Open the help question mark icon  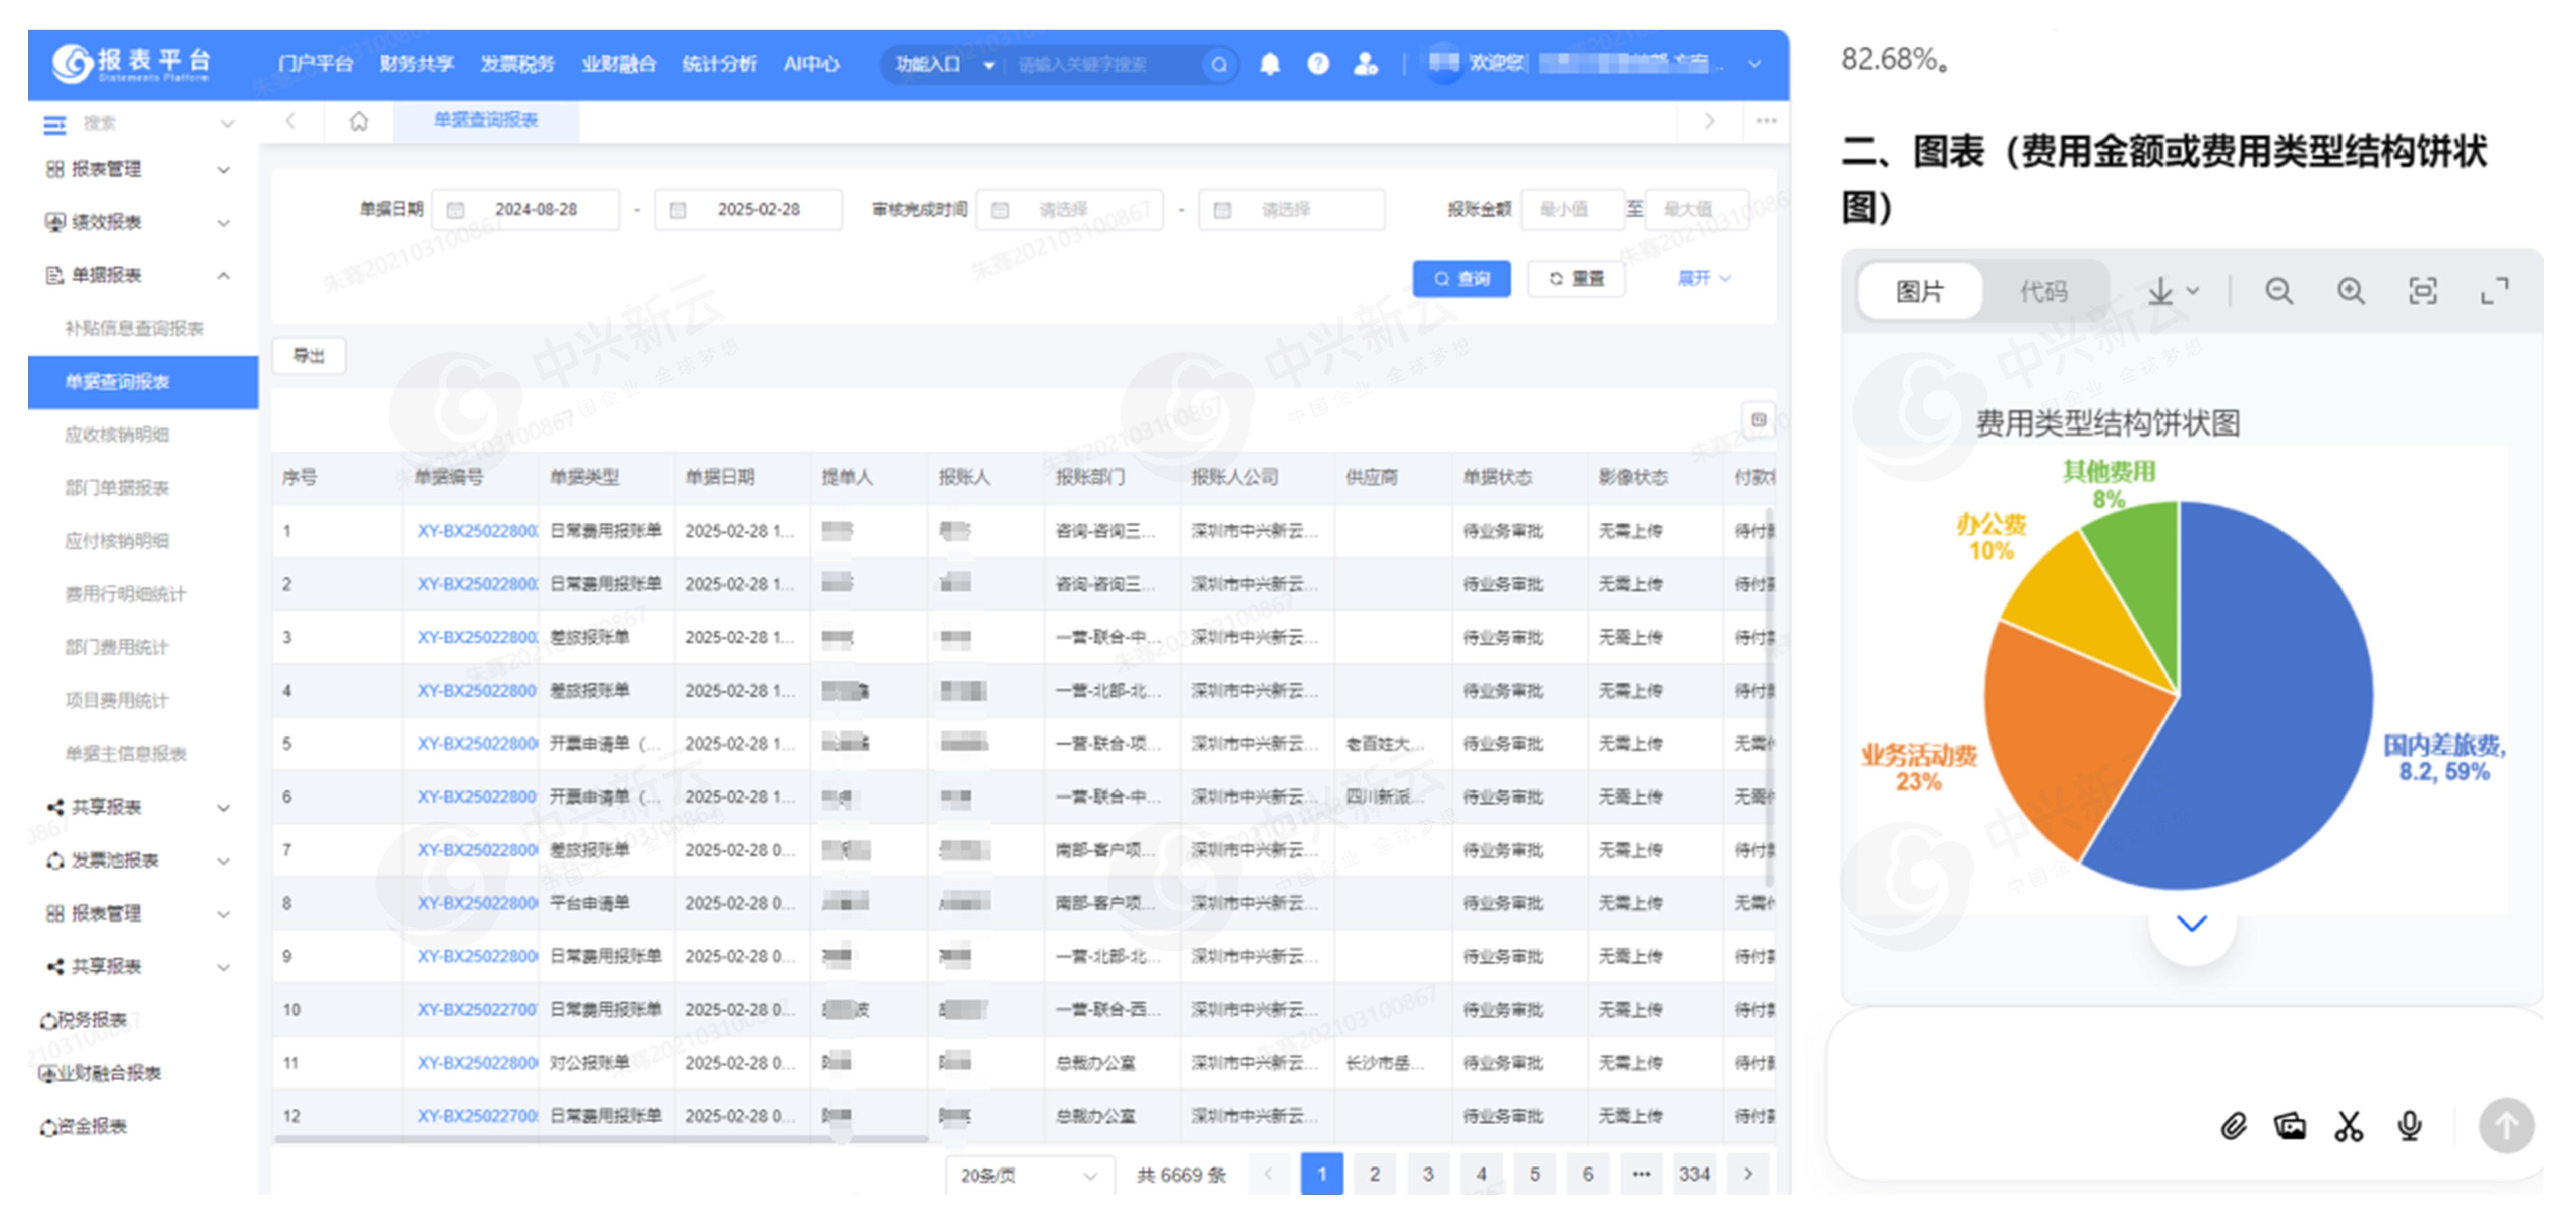(1318, 64)
